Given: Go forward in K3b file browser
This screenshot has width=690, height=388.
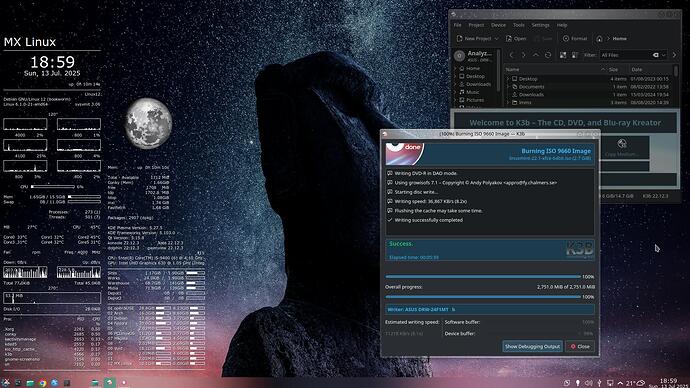Looking at the screenshot, I should point(524,55).
